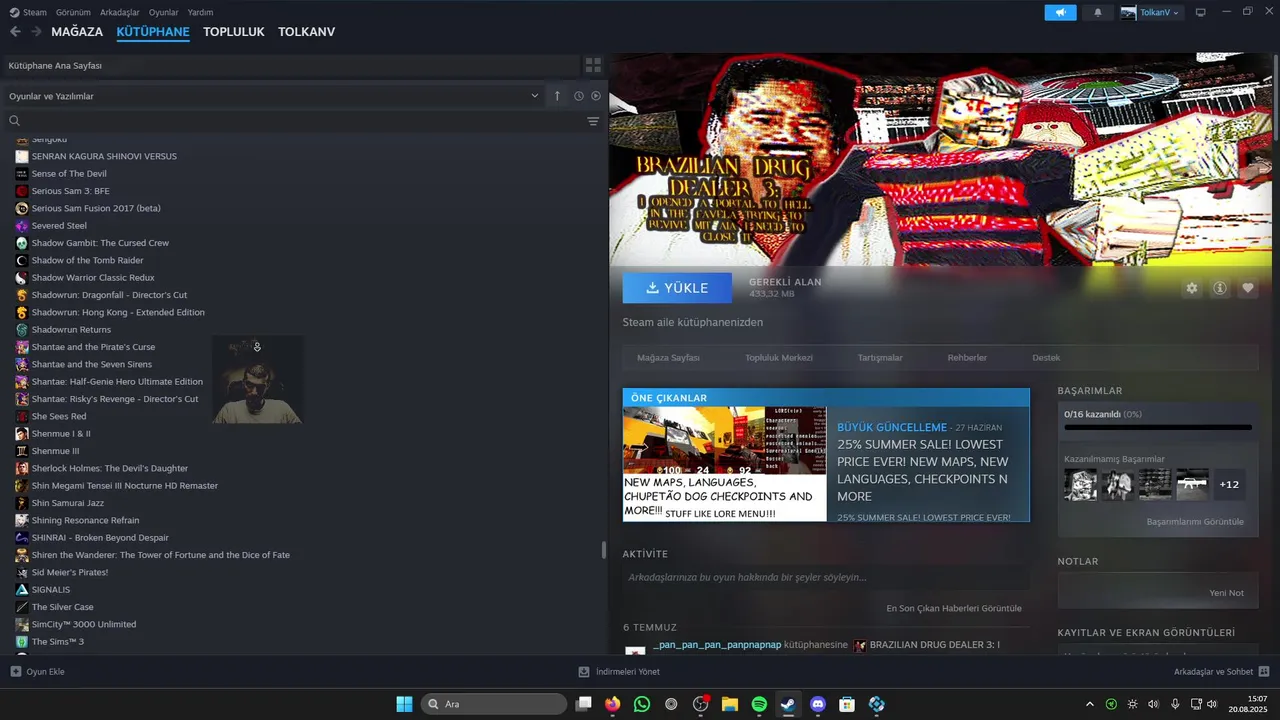The image size is (1280, 720).
Task: Select The Silver Case
Action: coord(62,607)
